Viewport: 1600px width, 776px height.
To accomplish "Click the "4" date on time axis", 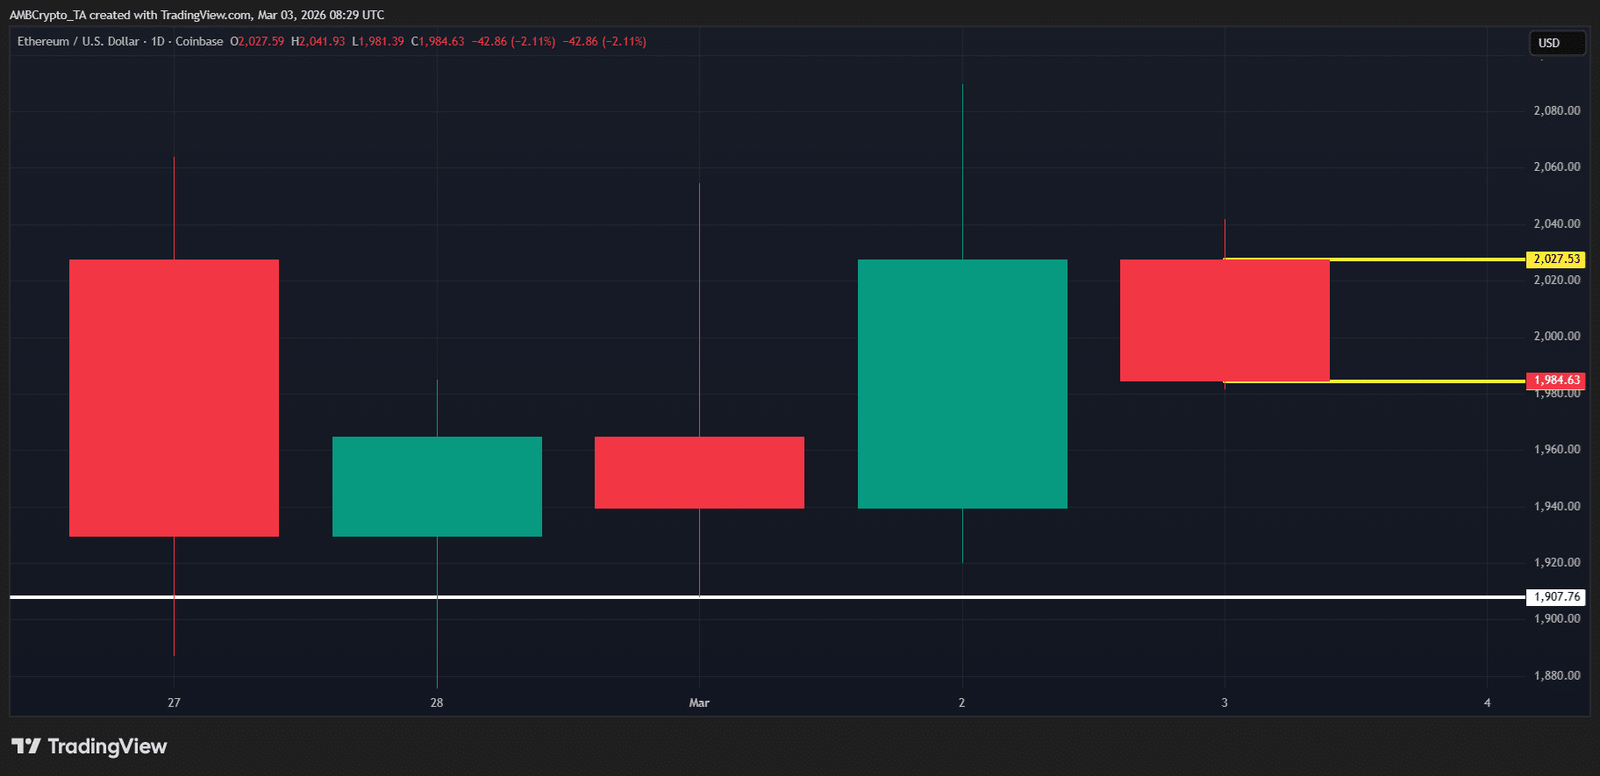I will (x=1487, y=703).
